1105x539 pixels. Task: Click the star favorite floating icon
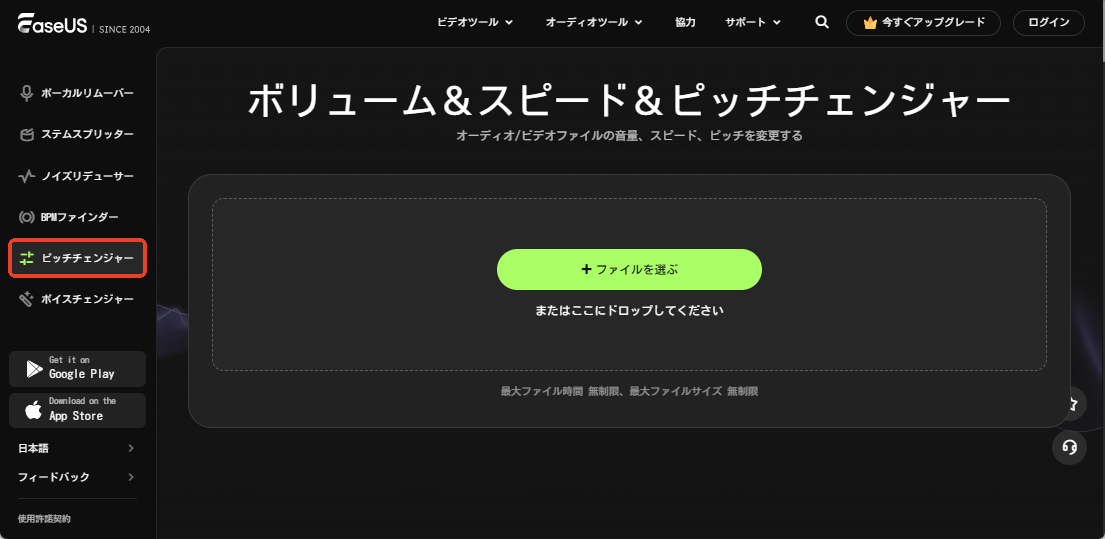click(1073, 404)
